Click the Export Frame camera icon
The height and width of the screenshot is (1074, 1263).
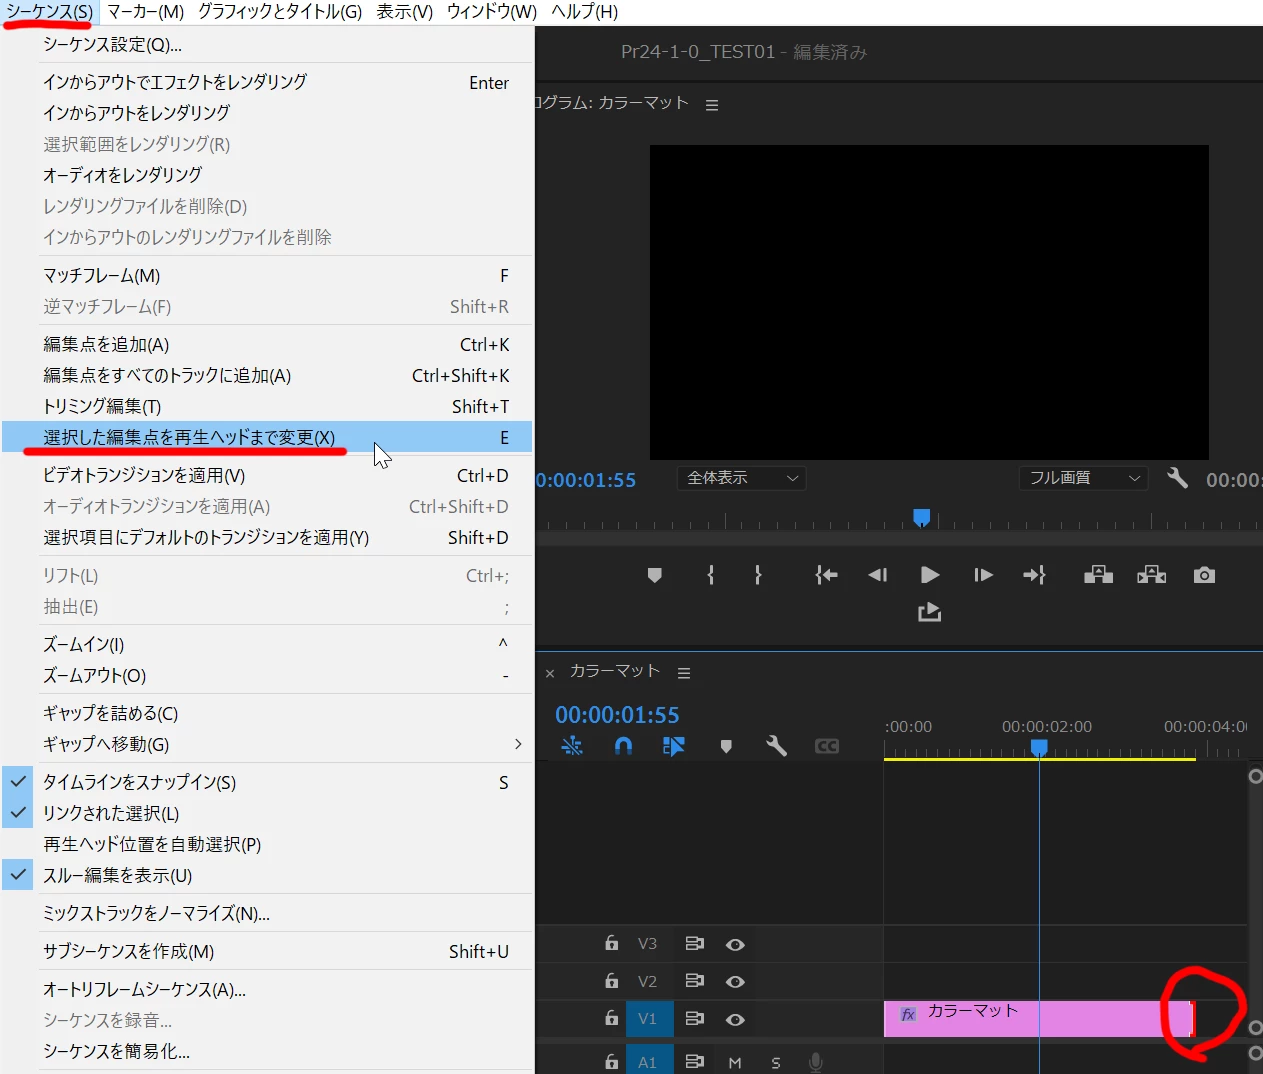click(1204, 575)
